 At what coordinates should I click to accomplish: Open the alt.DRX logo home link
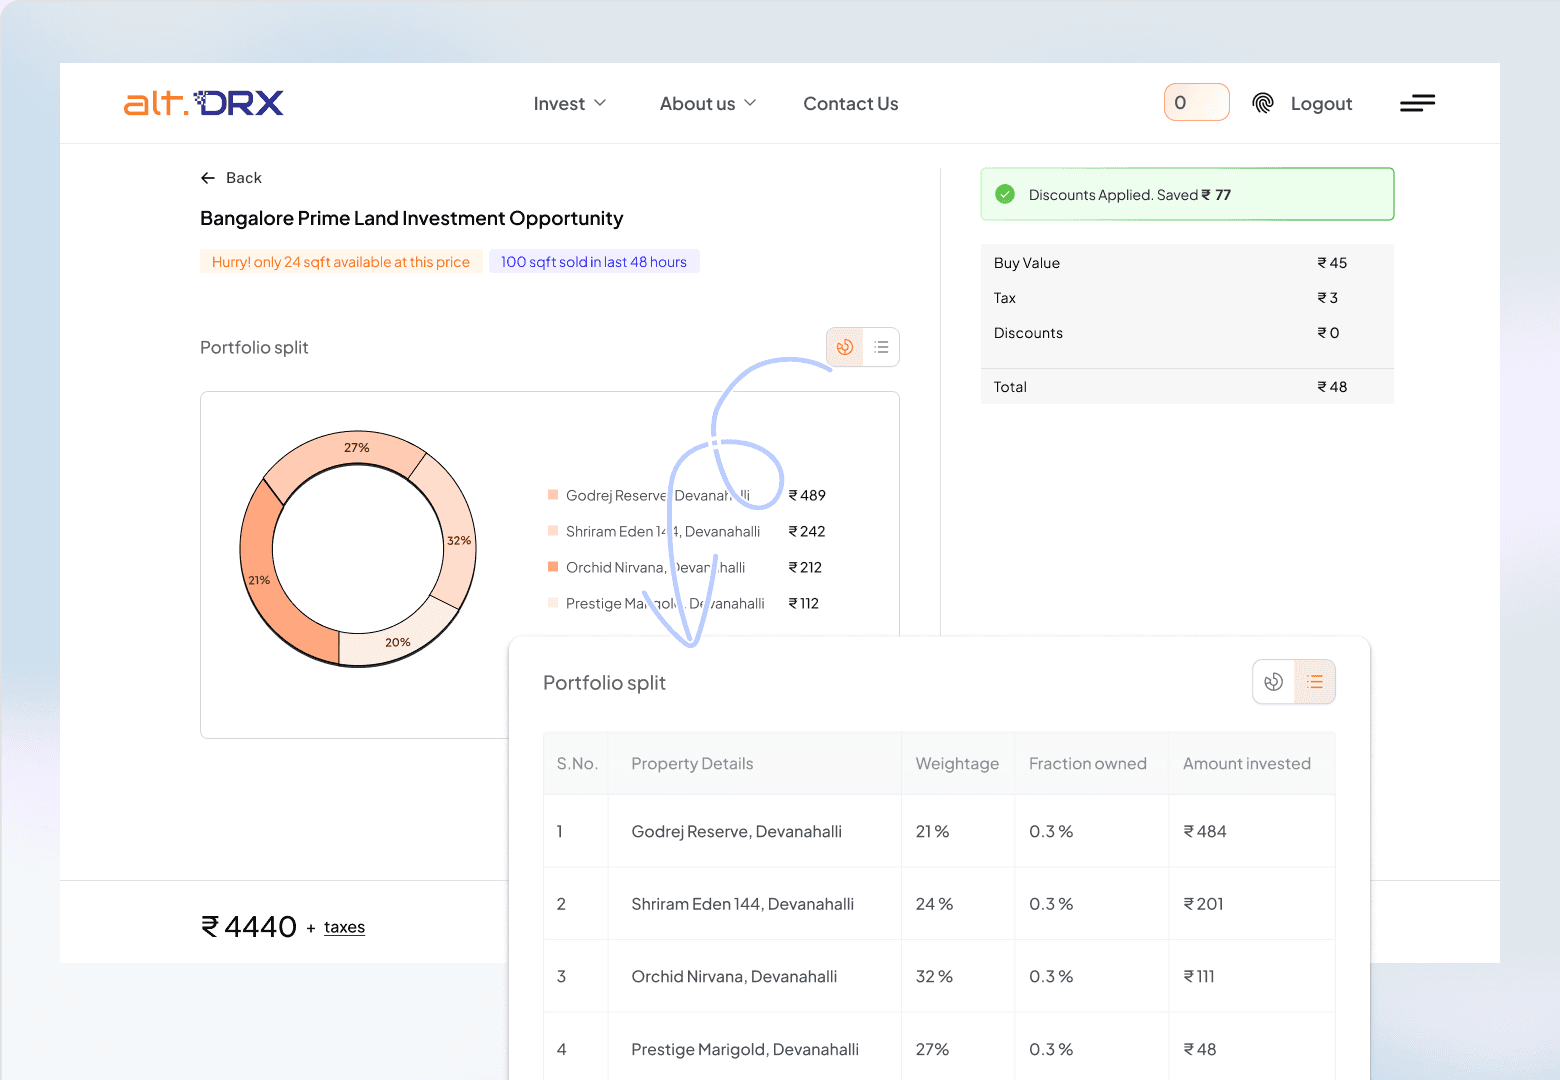click(x=203, y=103)
